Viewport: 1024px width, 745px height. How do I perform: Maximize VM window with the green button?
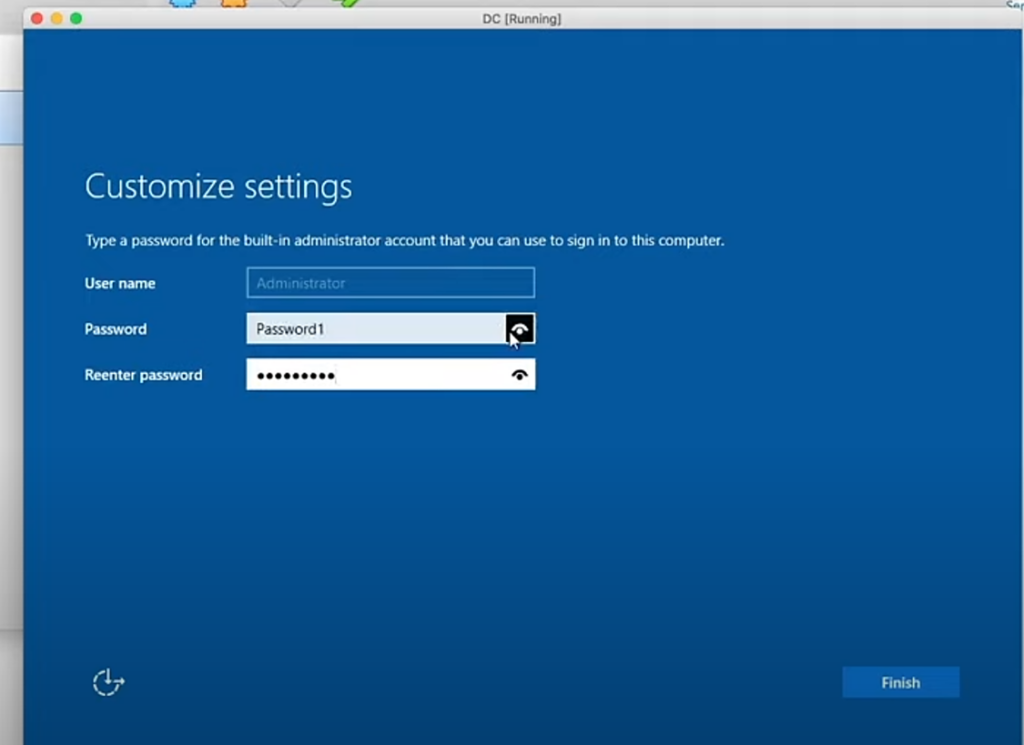(76, 19)
